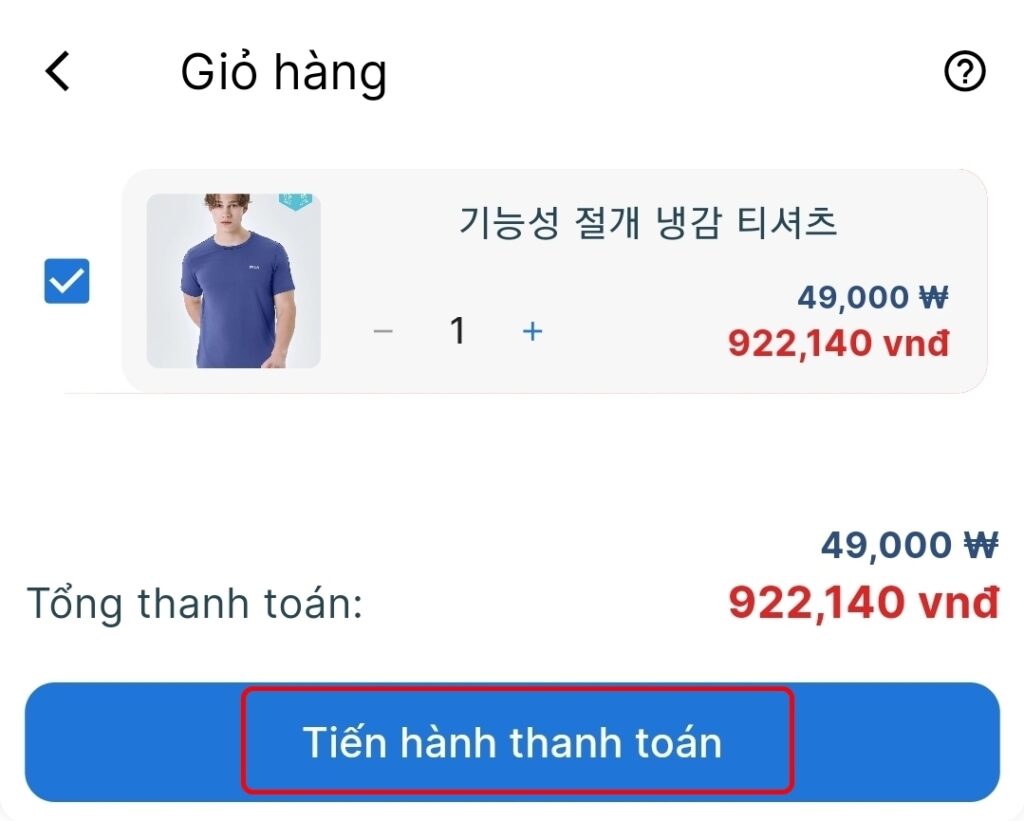Select the quantity value 1

[x=457, y=330]
